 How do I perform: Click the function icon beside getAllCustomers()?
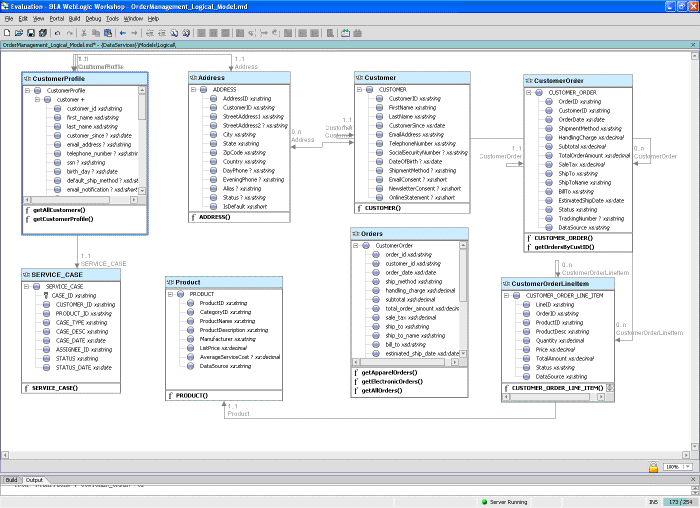[x=28, y=210]
